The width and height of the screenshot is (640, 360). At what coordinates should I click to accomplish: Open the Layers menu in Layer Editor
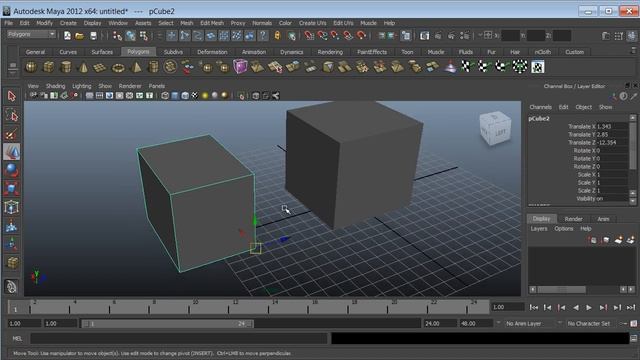click(x=539, y=229)
